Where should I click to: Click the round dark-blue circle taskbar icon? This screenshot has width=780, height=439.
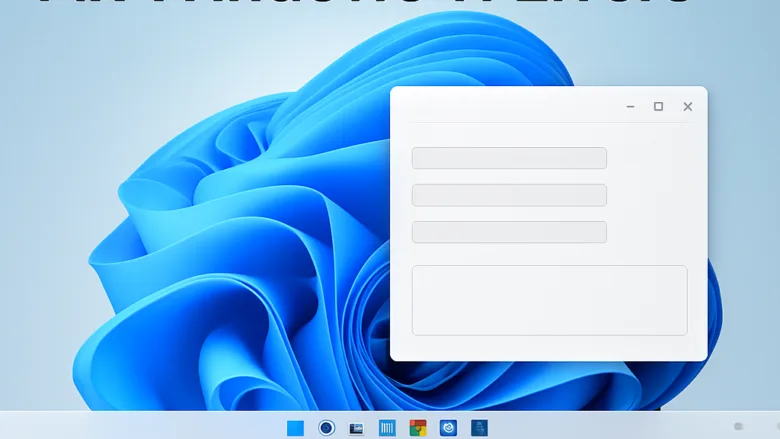(x=326, y=428)
